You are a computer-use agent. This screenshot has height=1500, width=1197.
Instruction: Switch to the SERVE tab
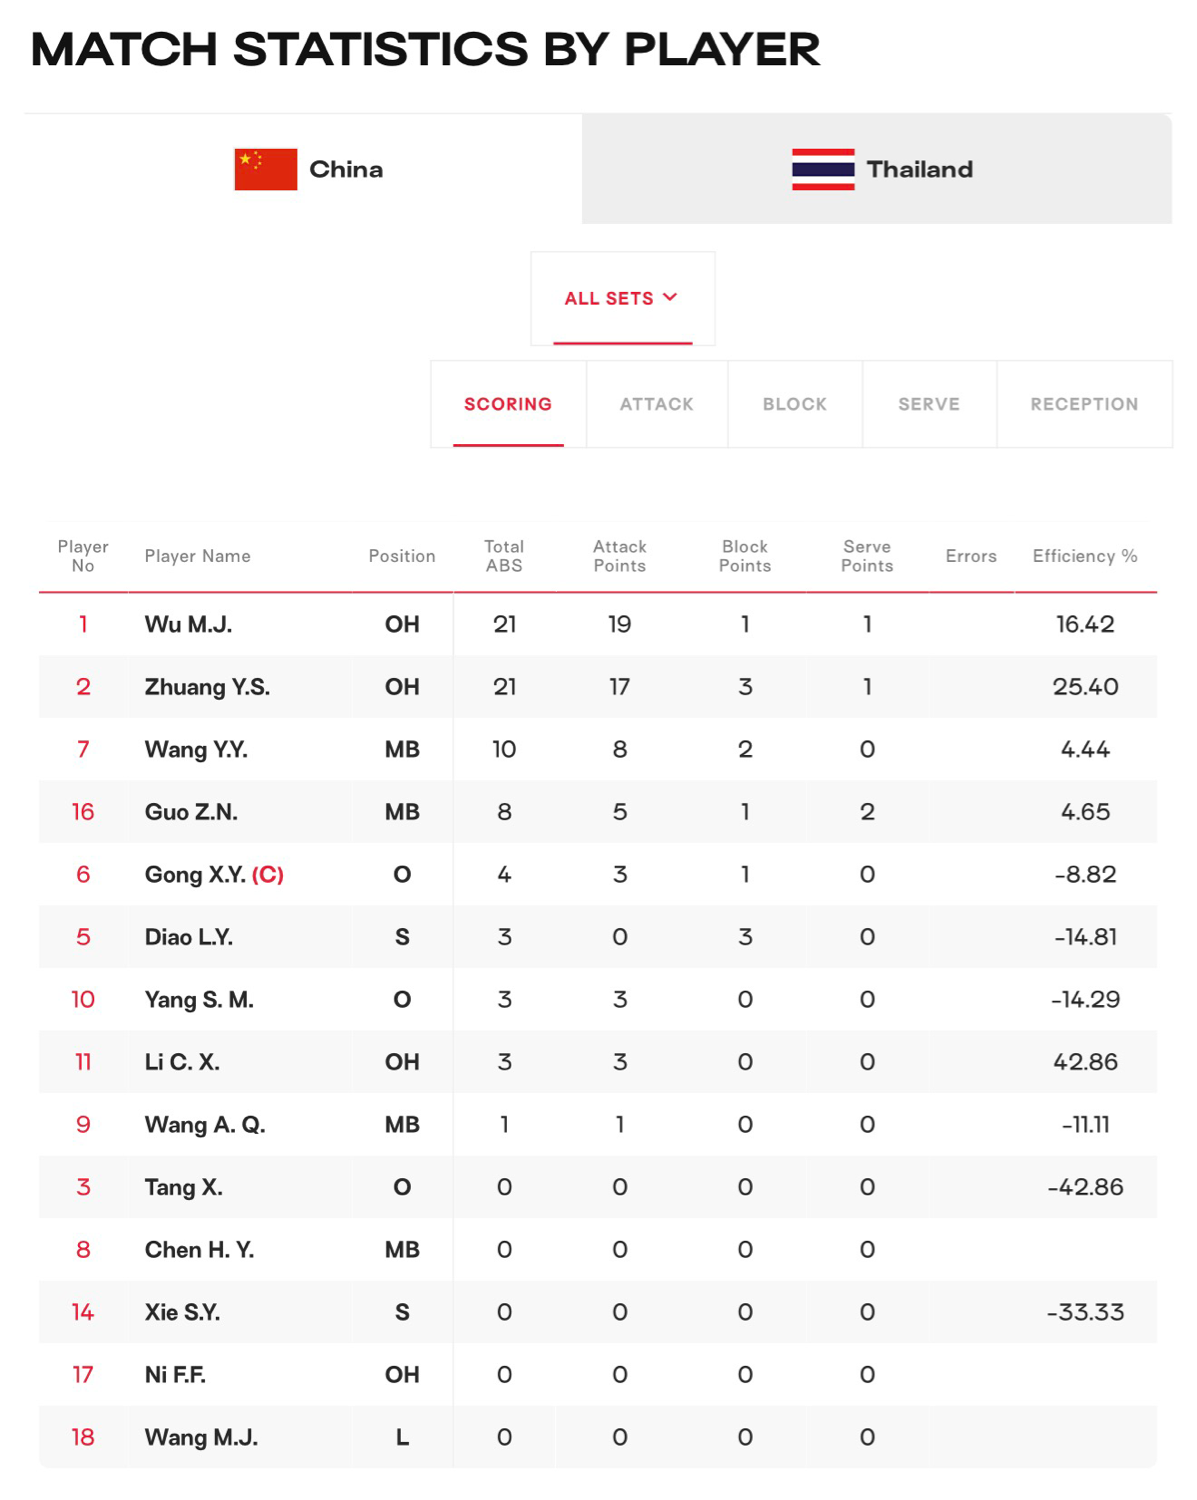tap(929, 404)
